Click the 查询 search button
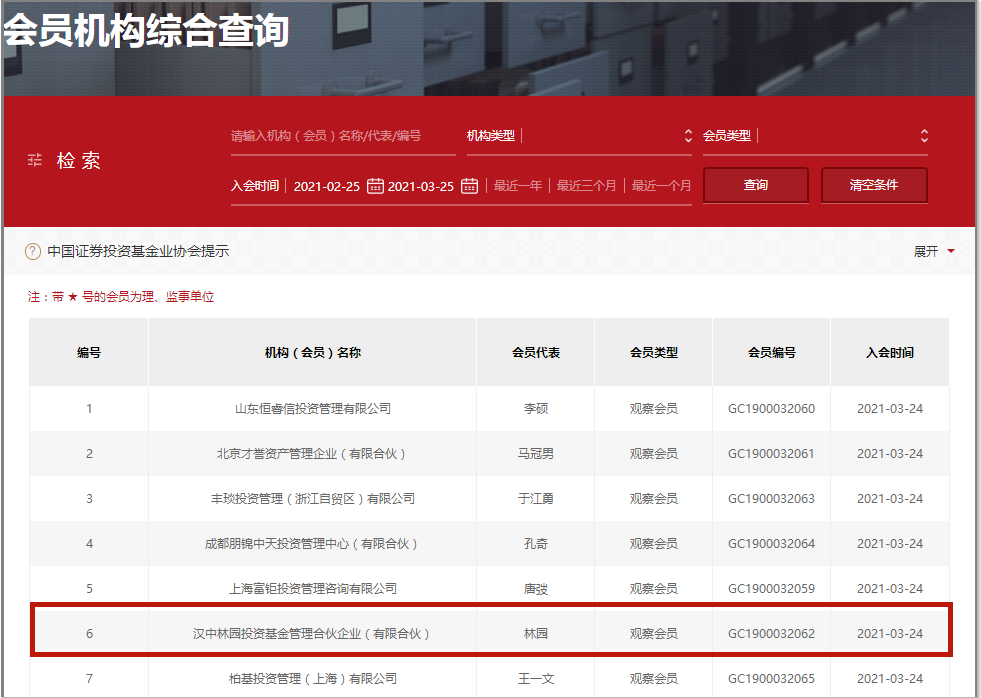 coord(755,185)
